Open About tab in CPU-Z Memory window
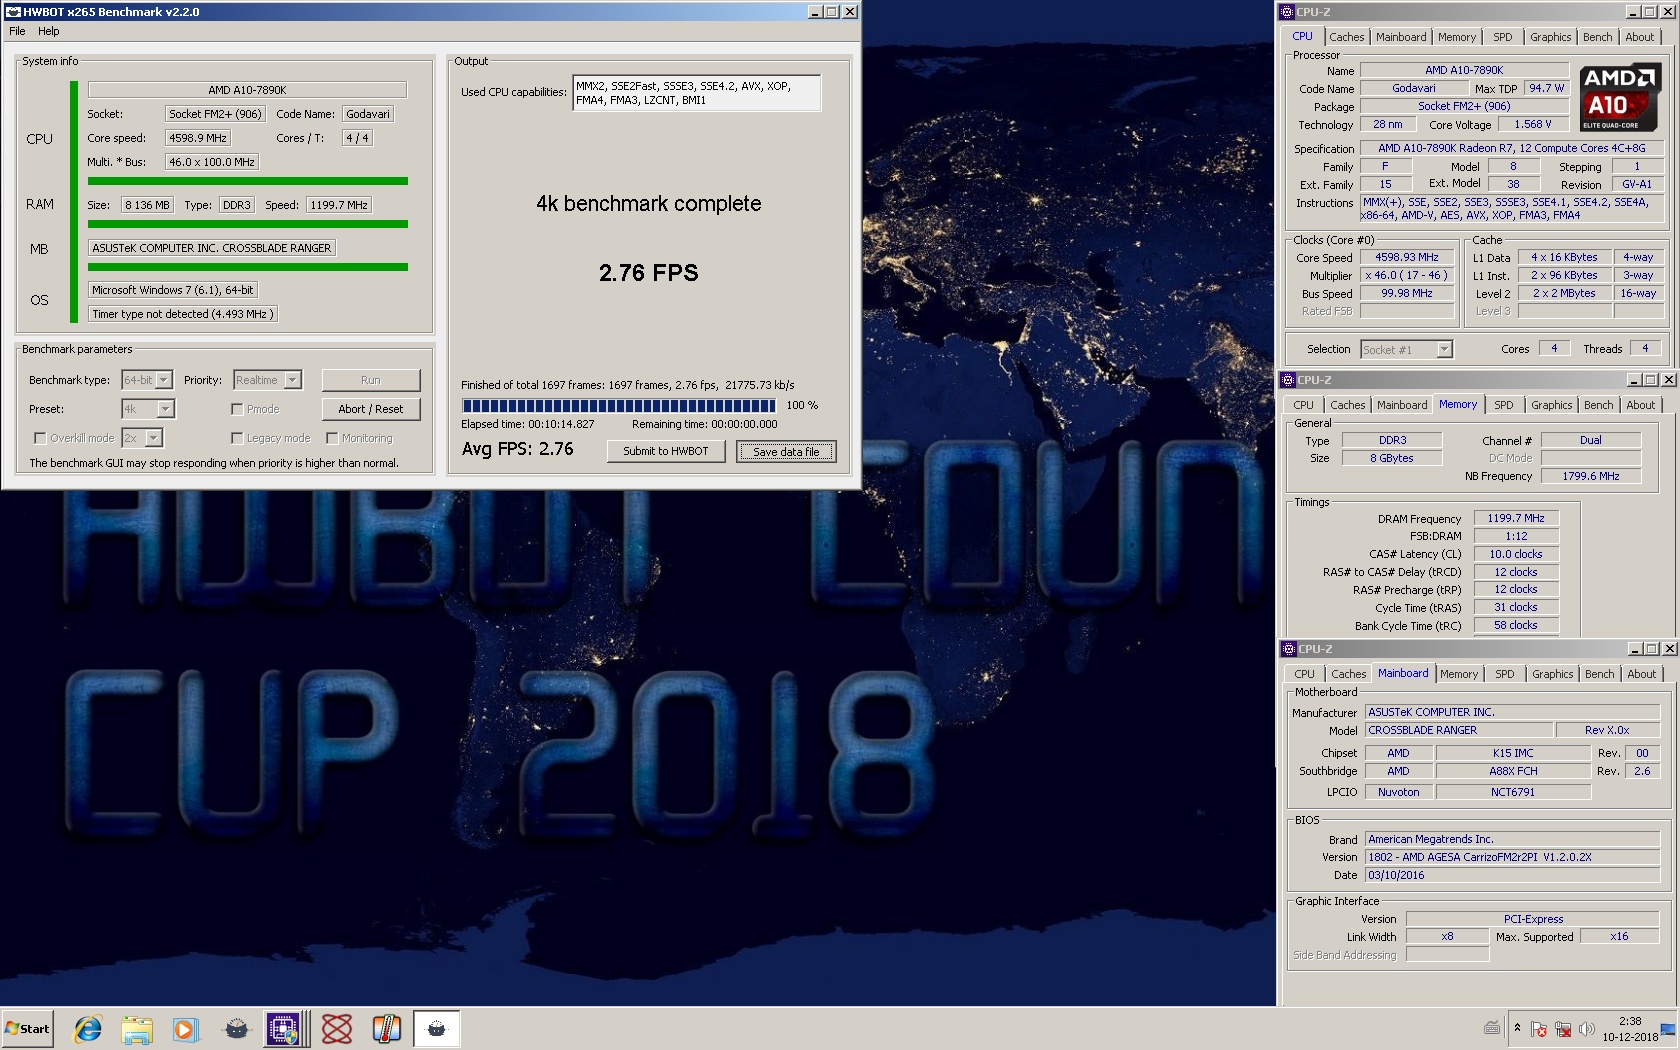 click(x=1640, y=405)
